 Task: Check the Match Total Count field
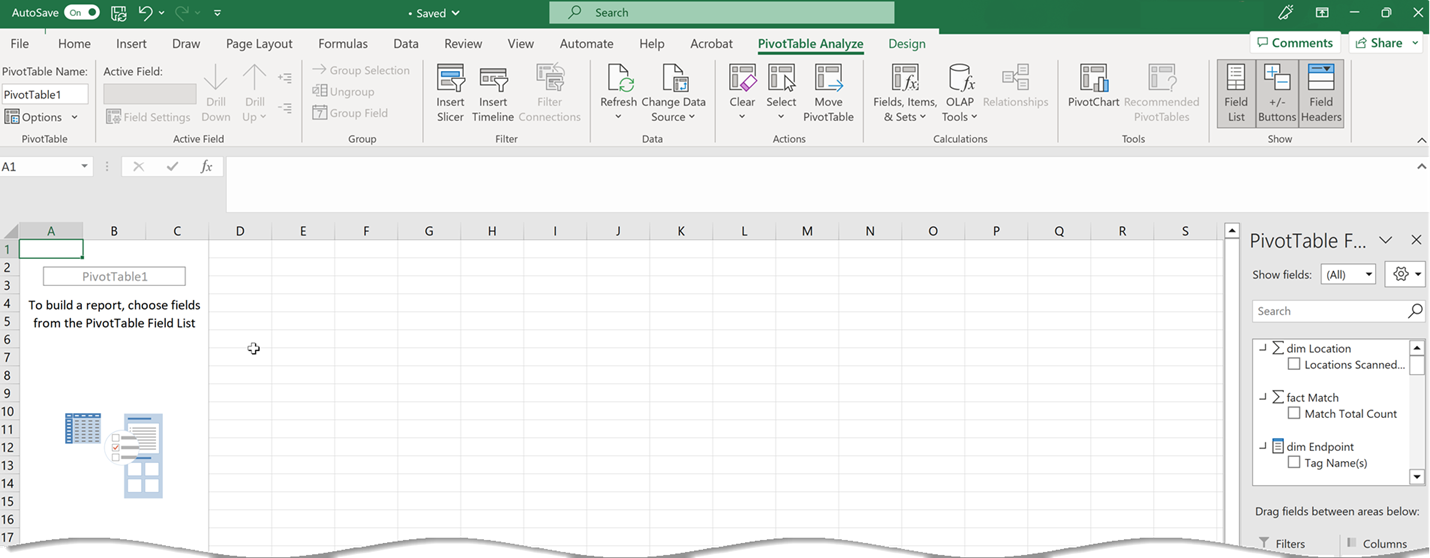click(1294, 414)
